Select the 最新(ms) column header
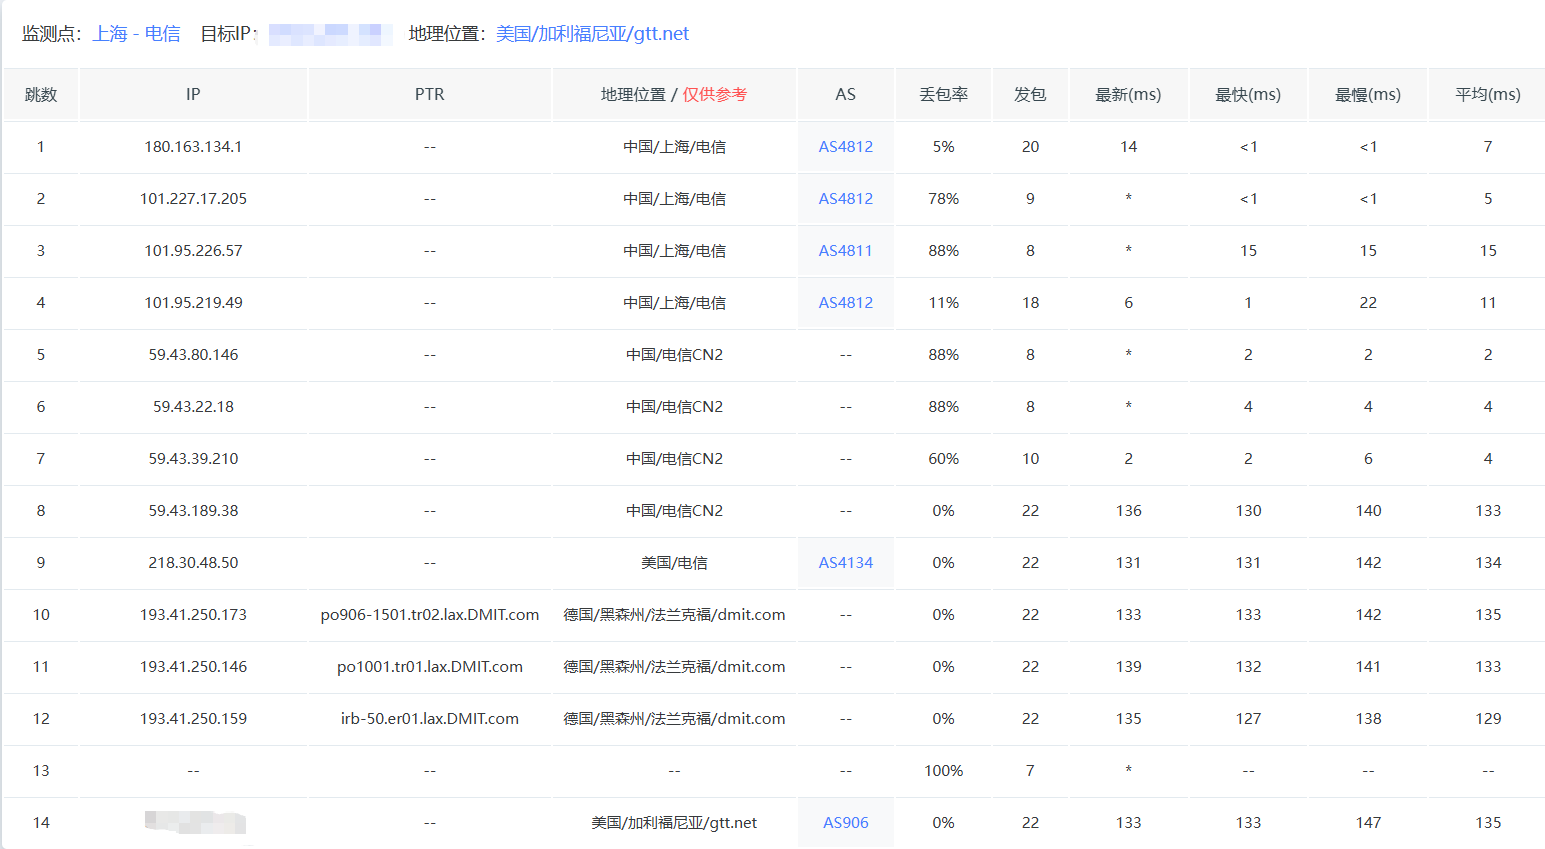 tap(1128, 95)
